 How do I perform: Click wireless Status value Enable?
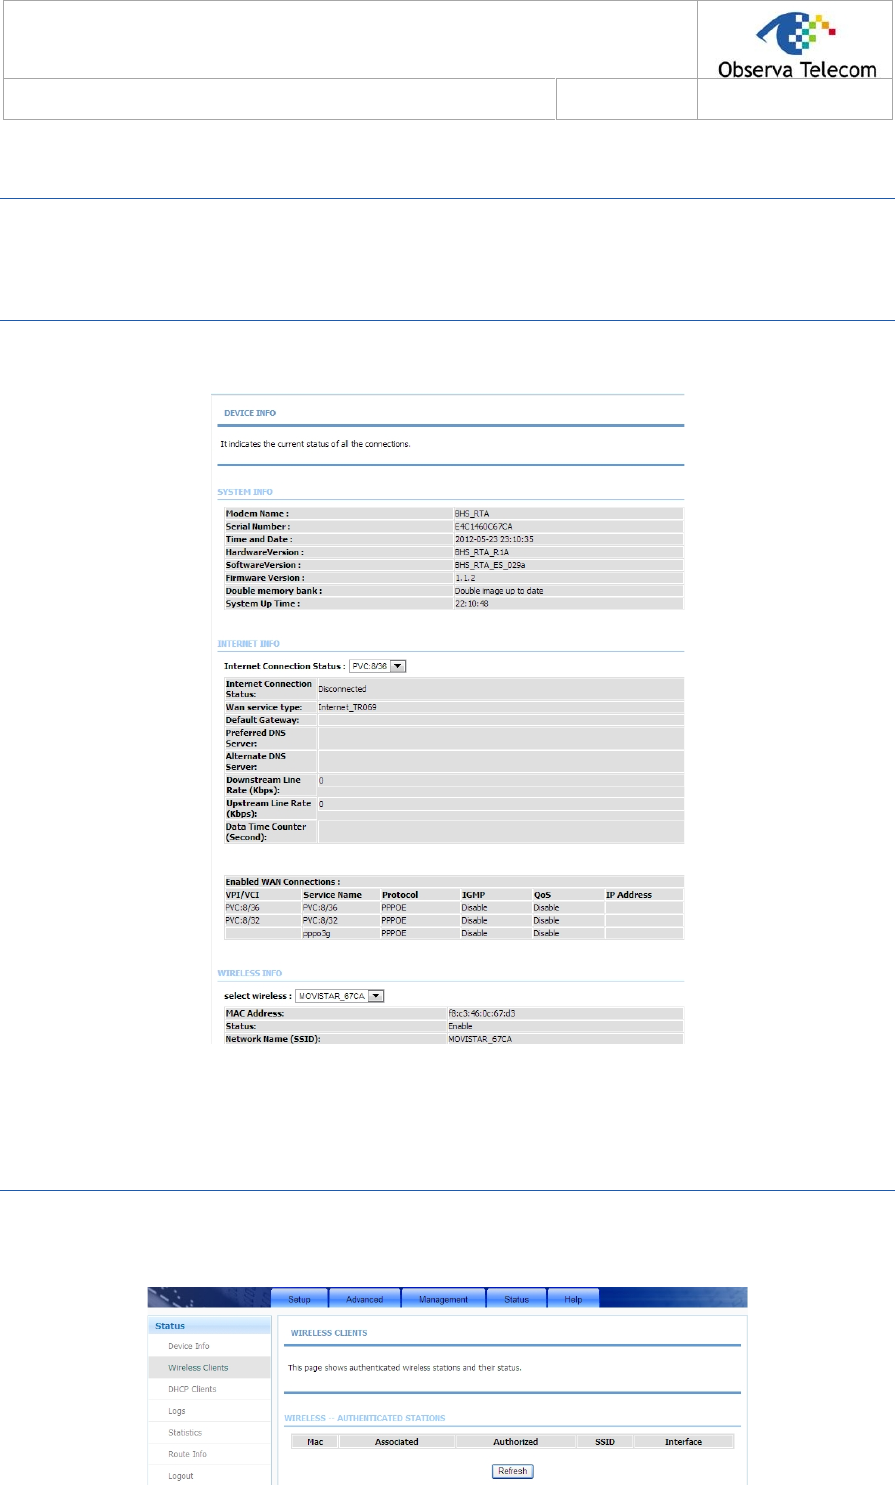pos(461,1026)
